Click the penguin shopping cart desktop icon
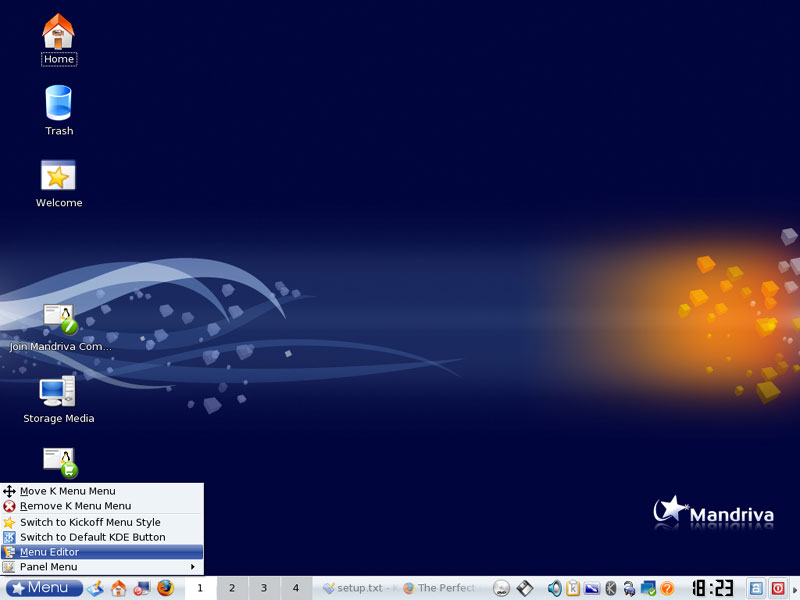This screenshot has height=600, width=800. (x=61, y=463)
